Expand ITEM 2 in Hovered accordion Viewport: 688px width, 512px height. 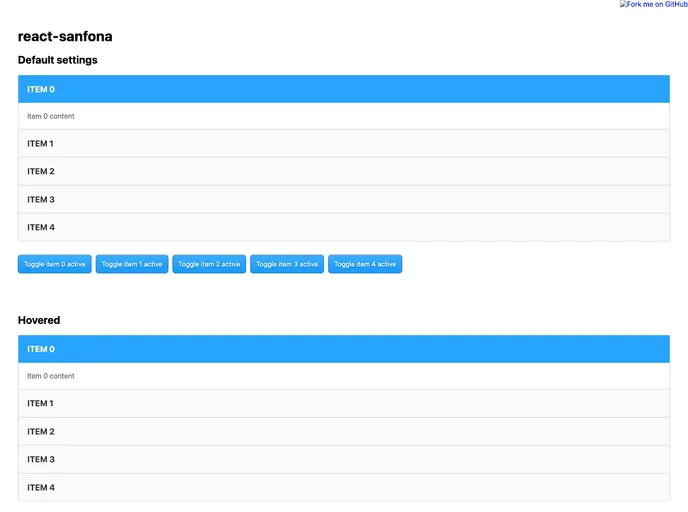[x=344, y=431]
